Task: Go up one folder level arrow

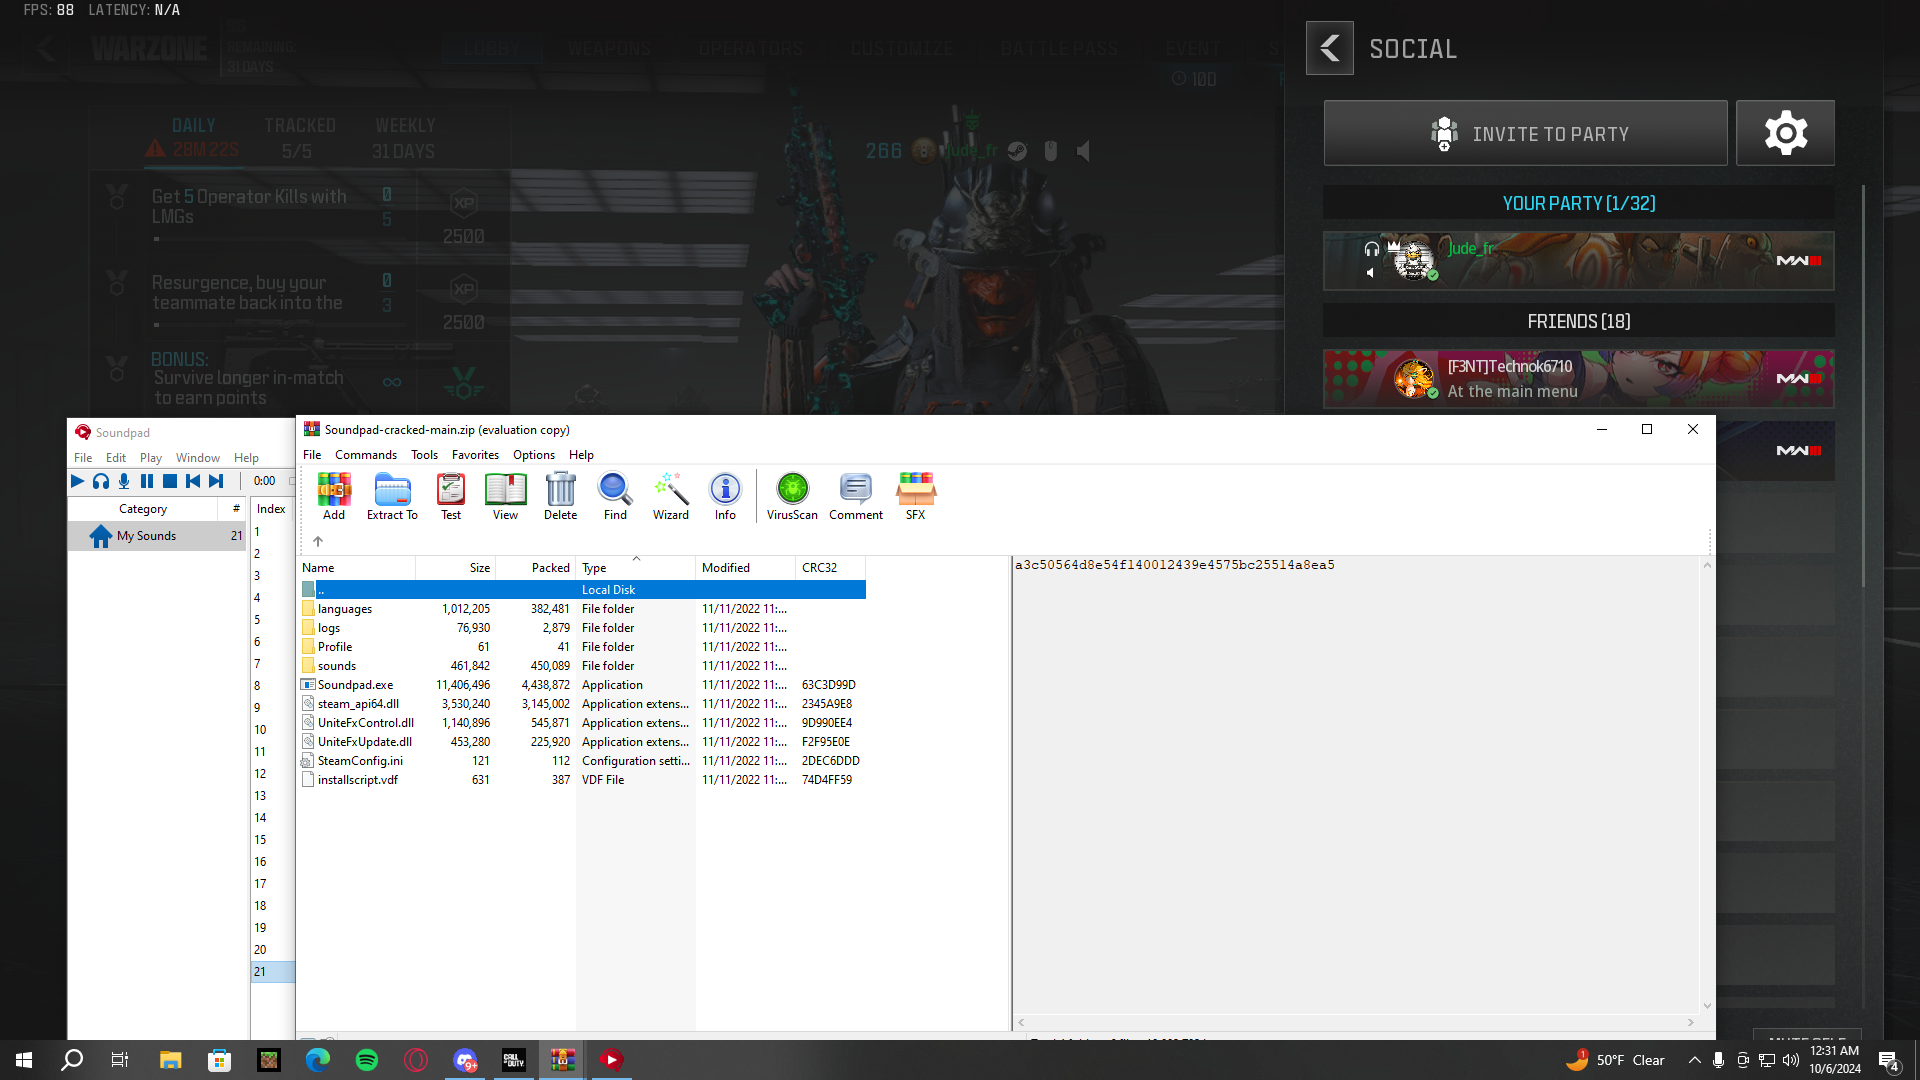Action: click(318, 541)
